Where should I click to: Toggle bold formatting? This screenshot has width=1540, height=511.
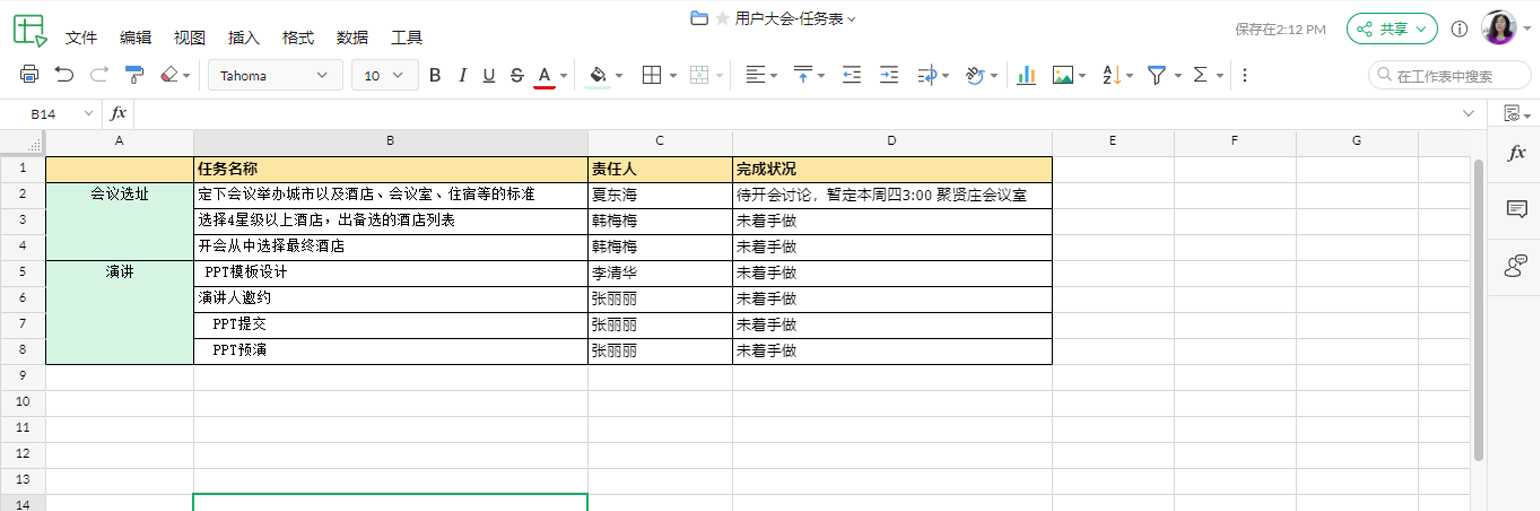[x=435, y=75]
